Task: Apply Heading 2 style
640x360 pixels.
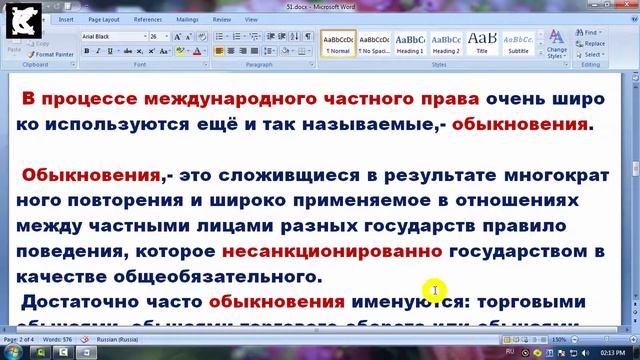Action: (x=446, y=43)
